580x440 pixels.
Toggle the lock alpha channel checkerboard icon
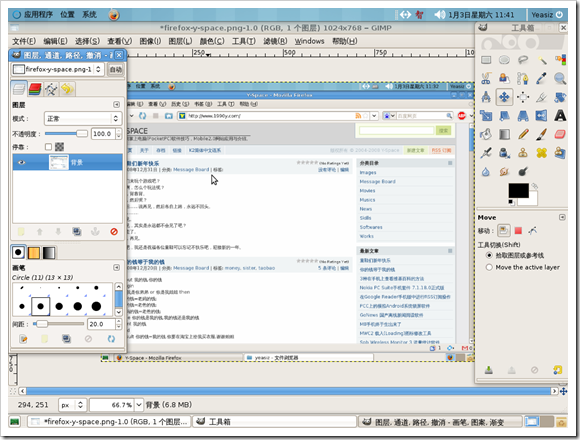59,147
